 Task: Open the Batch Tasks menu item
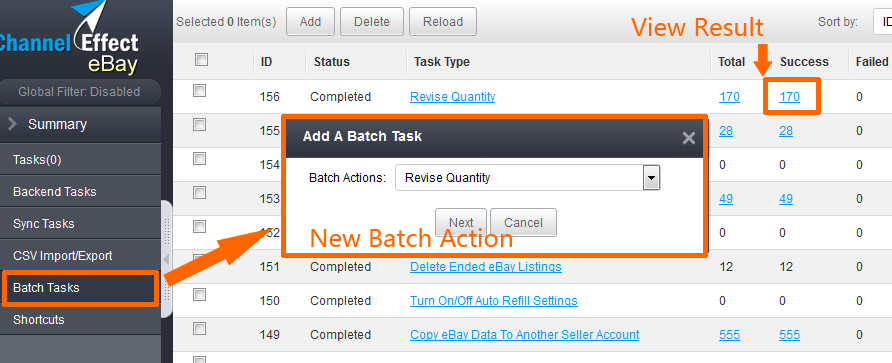point(80,288)
